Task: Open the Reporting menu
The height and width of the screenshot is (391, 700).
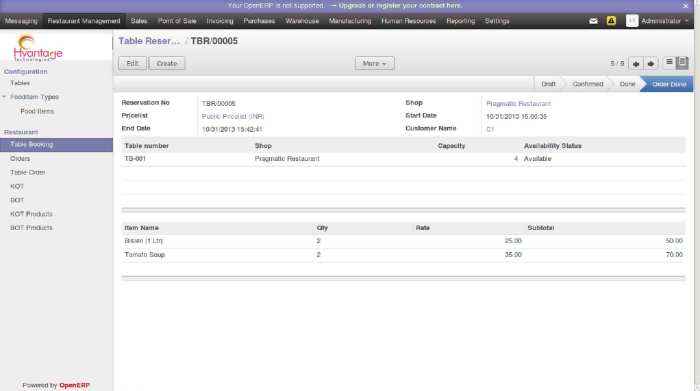Action: [x=460, y=21]
